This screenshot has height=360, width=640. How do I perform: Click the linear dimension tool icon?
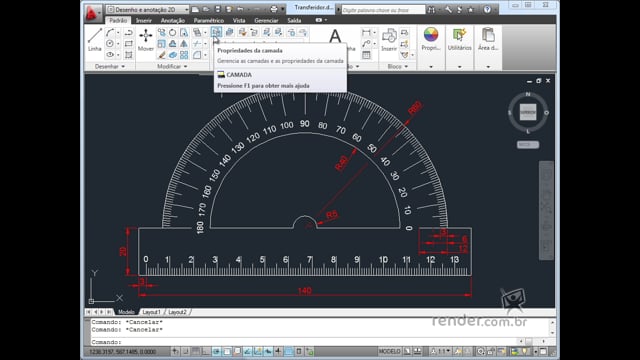(x=367, y=33)
